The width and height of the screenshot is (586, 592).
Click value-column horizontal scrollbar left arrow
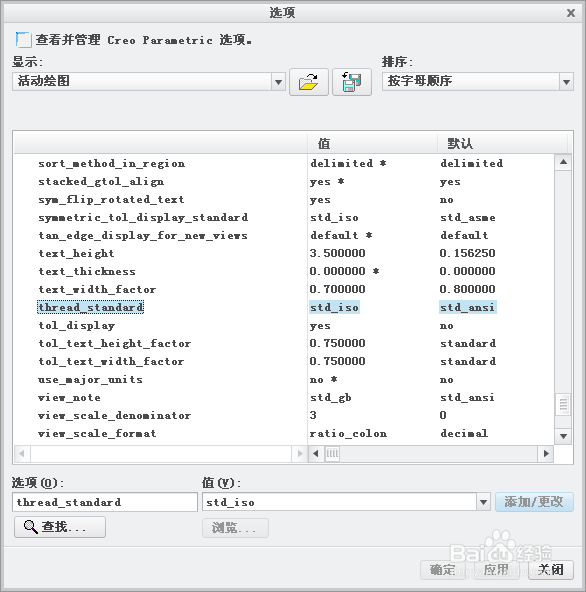tap(316, 453)
